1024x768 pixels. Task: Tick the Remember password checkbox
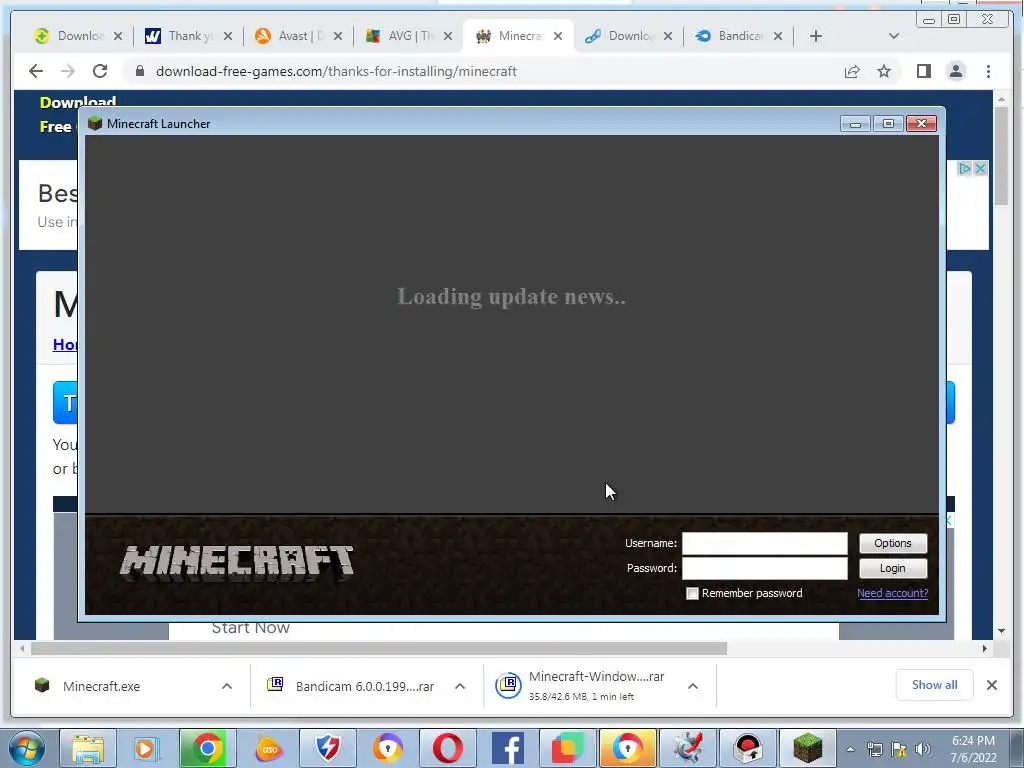[692, 593]
